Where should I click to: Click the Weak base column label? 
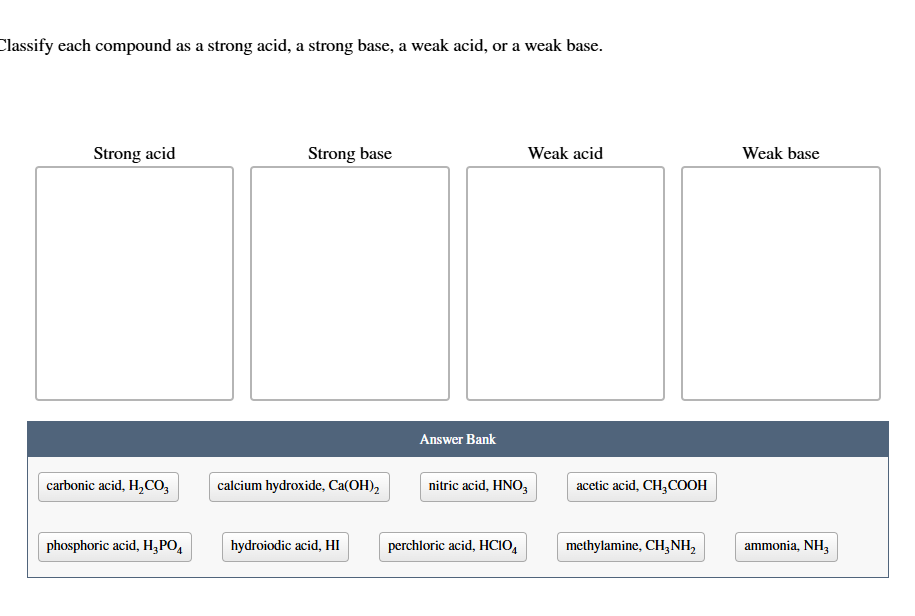780,153
